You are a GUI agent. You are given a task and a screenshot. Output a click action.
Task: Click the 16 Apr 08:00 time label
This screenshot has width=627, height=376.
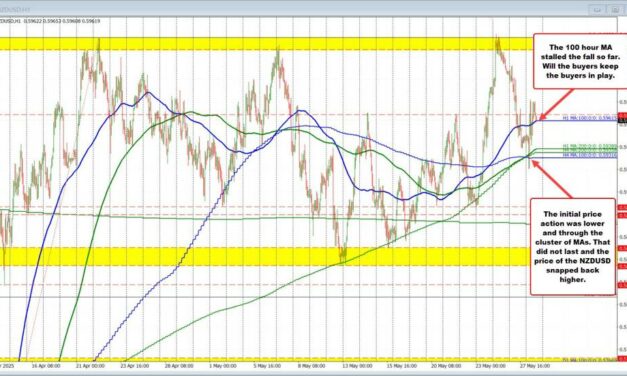(x=46, y=366)
